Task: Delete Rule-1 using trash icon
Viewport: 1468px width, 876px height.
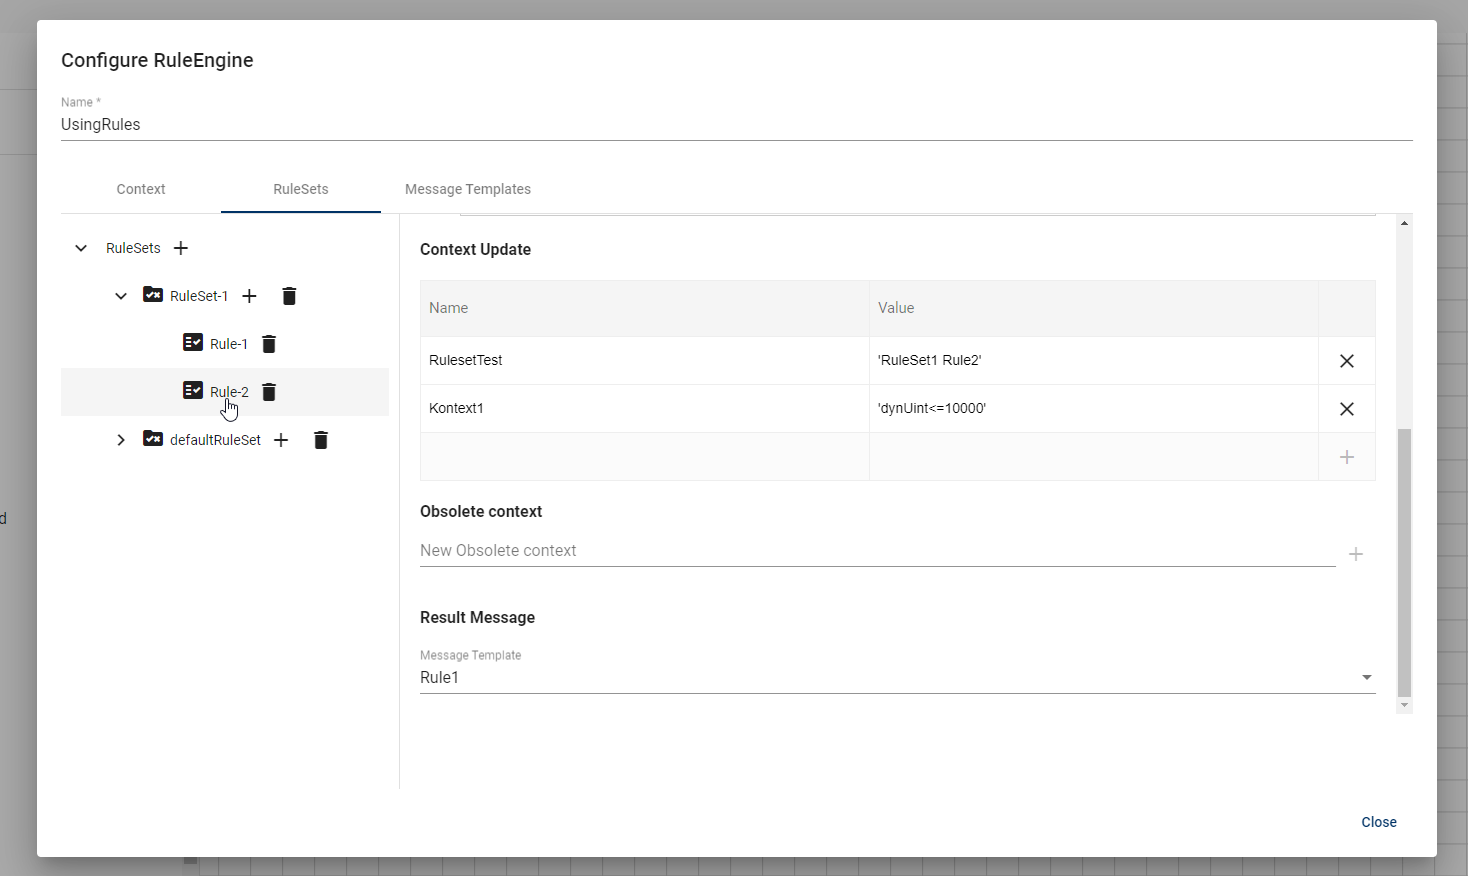Action: (269, 344)
